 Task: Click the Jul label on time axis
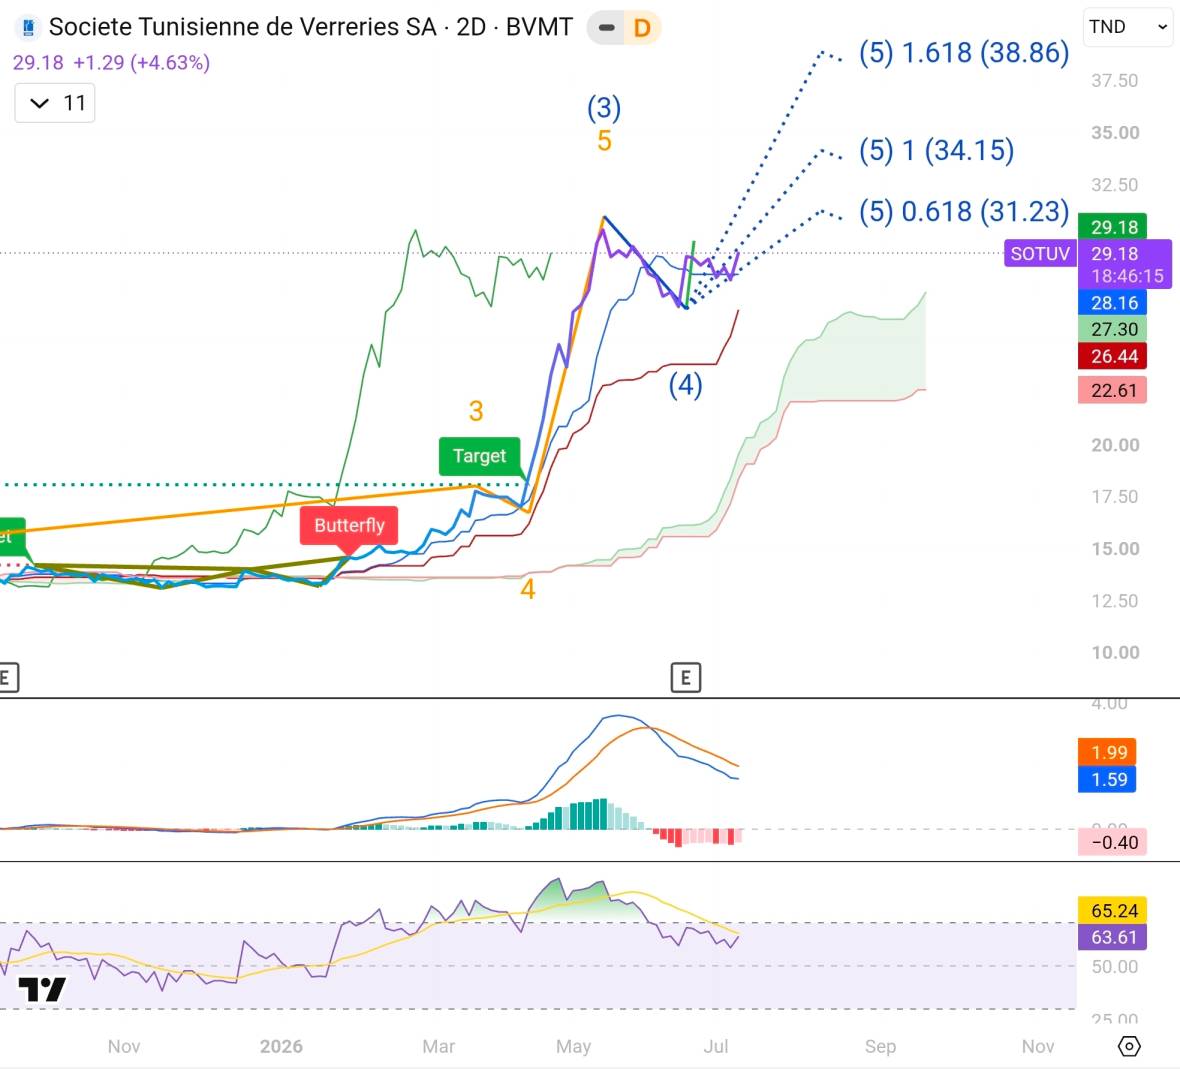click(x=716, y=1046)
